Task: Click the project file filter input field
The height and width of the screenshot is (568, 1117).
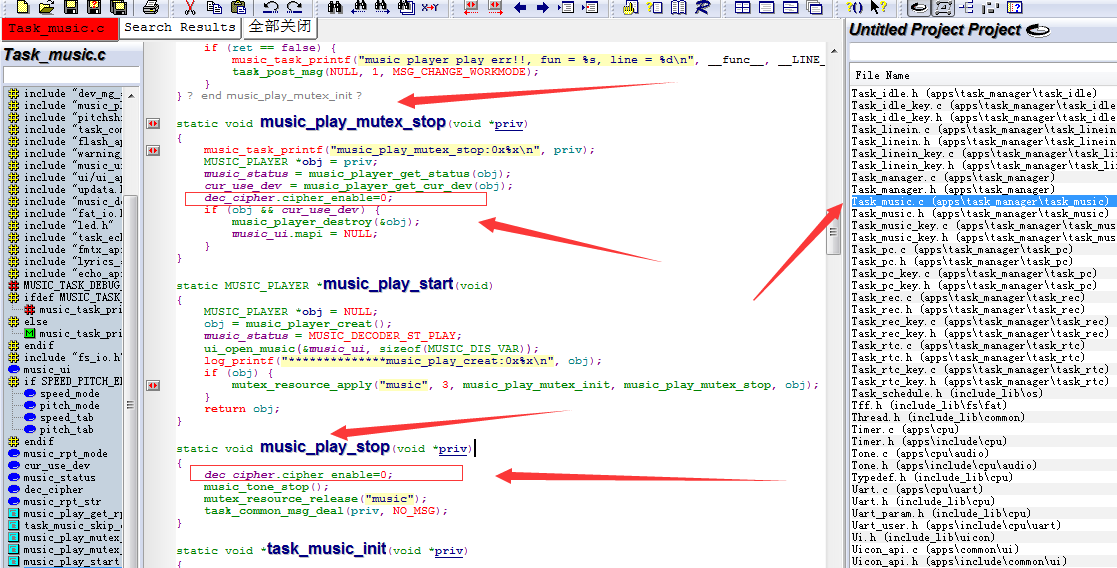Action: point(983,53)
